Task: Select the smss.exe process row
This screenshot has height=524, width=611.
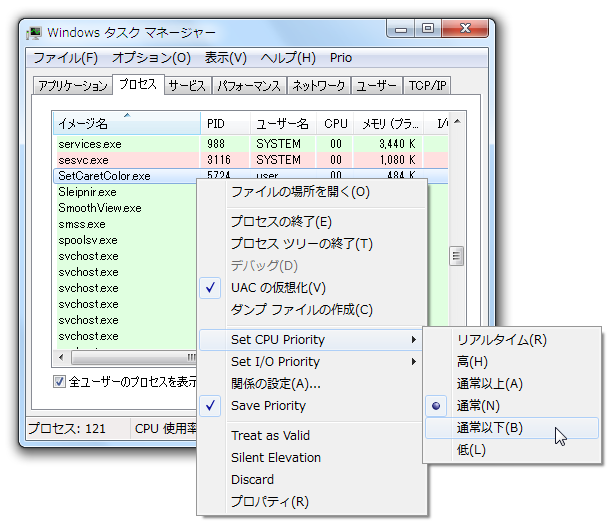Action: tap(125, 224)
